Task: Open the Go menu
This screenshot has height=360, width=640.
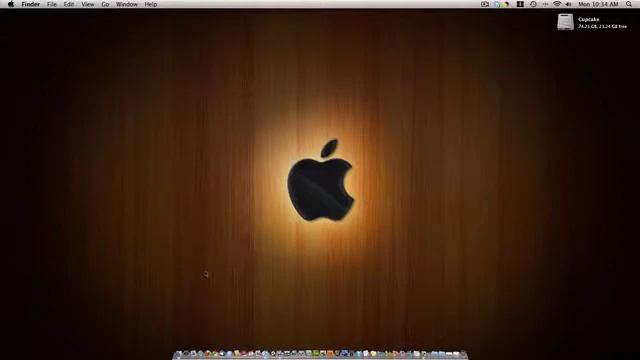Action: click(x=105, y=4)
